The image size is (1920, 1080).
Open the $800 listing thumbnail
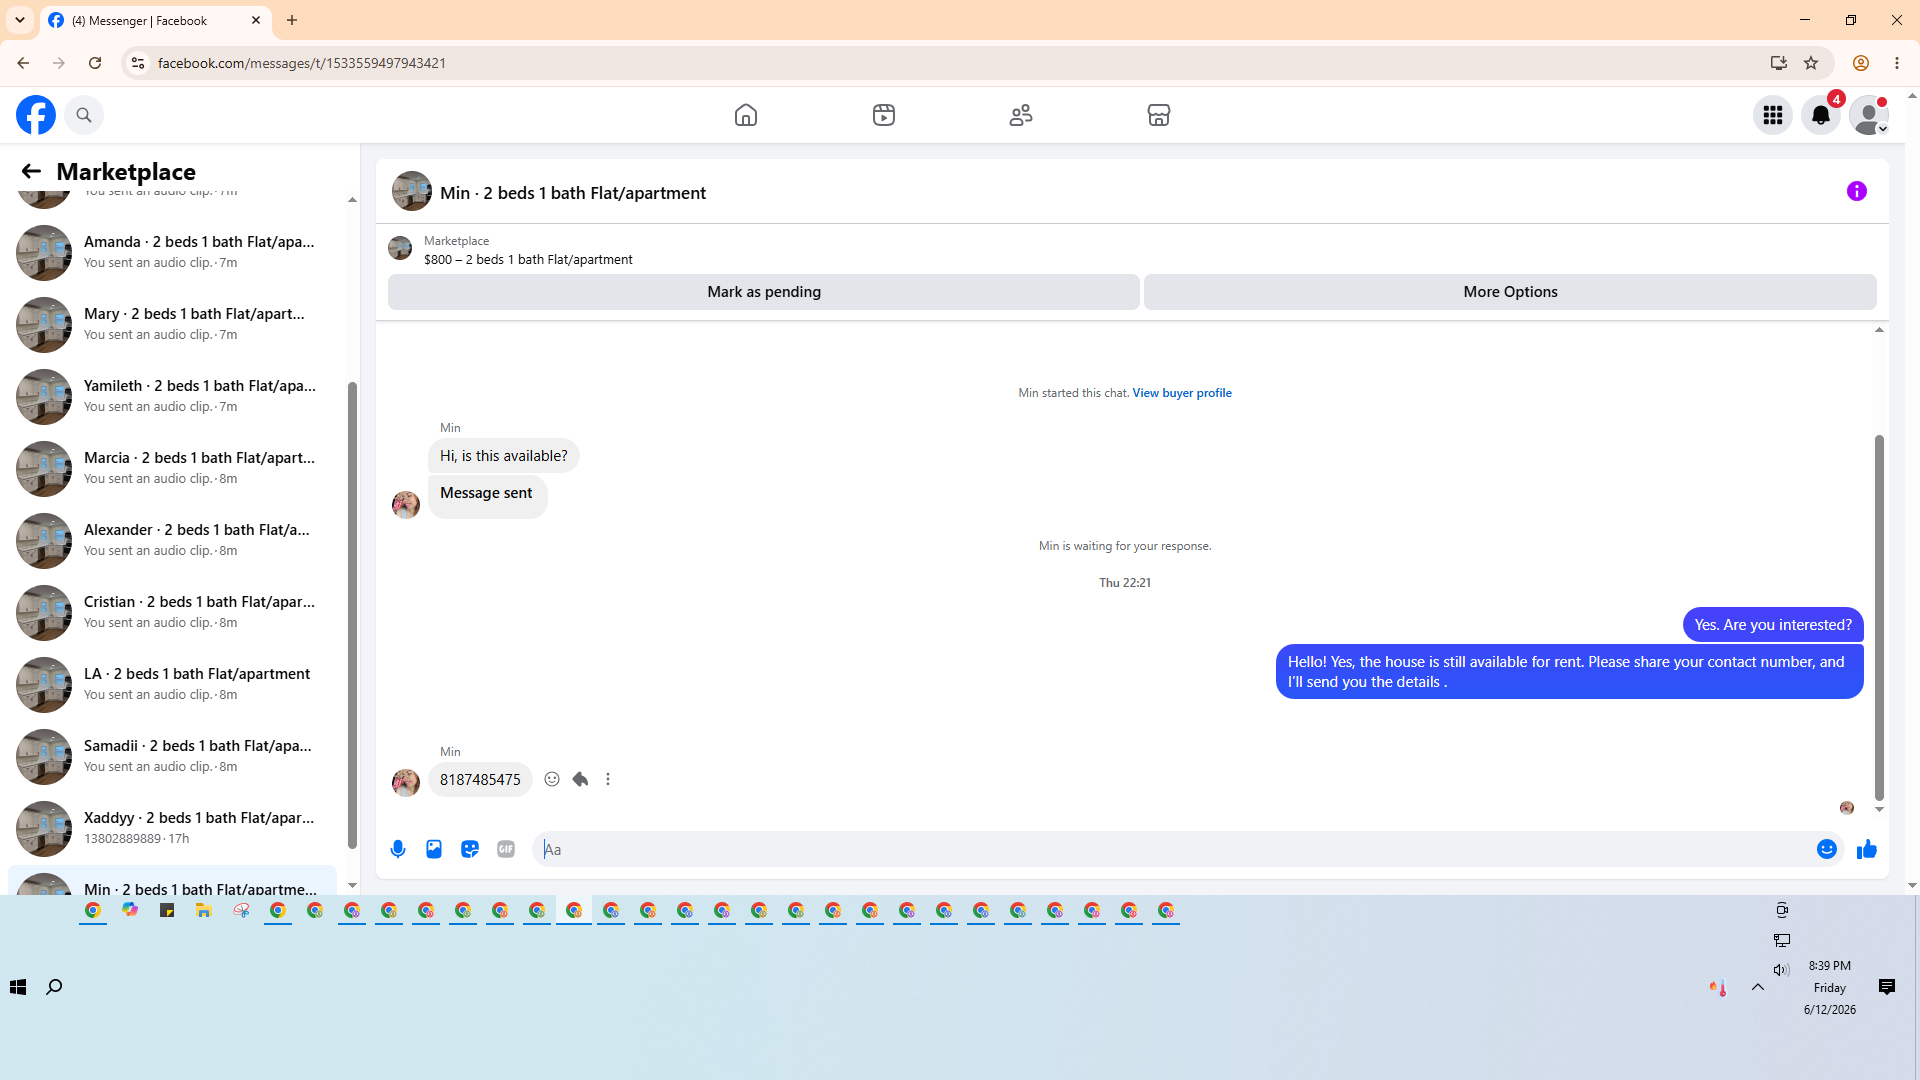coord(400,248)
